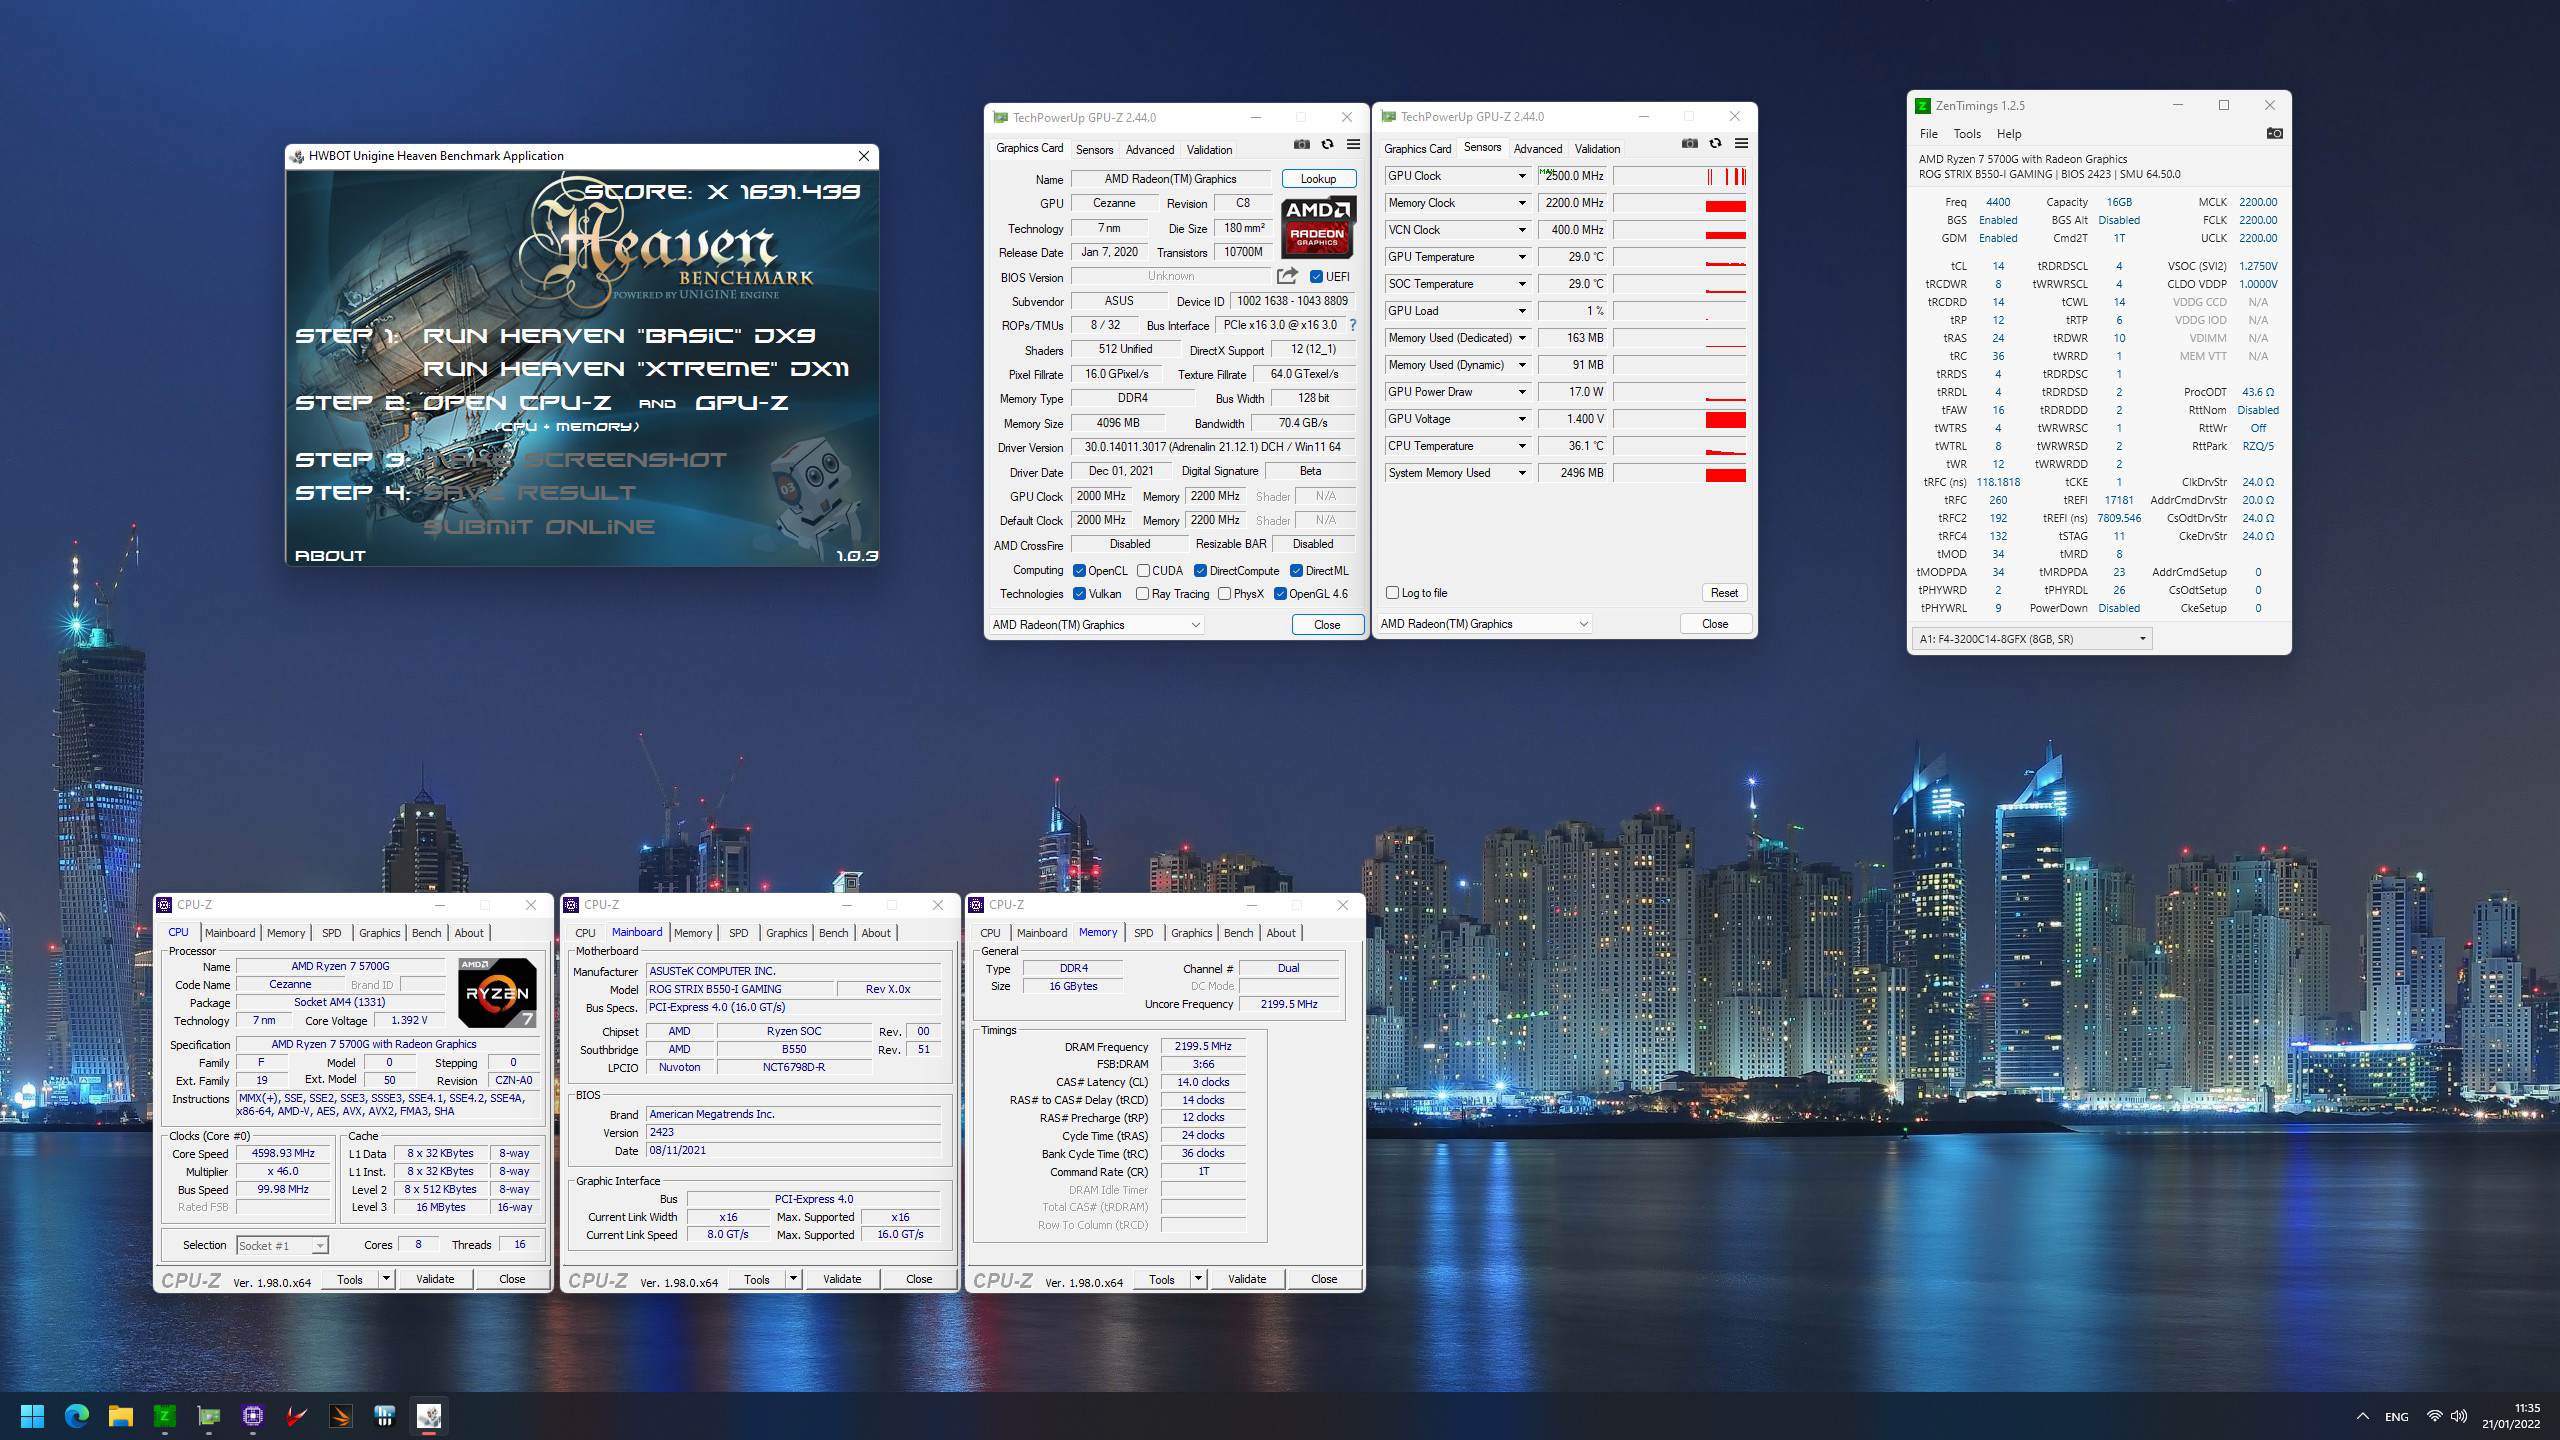Viewport: 2560px width, 1440px height.
Task: Toggle the UEFI checkbox in GPU-Z
Action: [x=1316, y=277]
